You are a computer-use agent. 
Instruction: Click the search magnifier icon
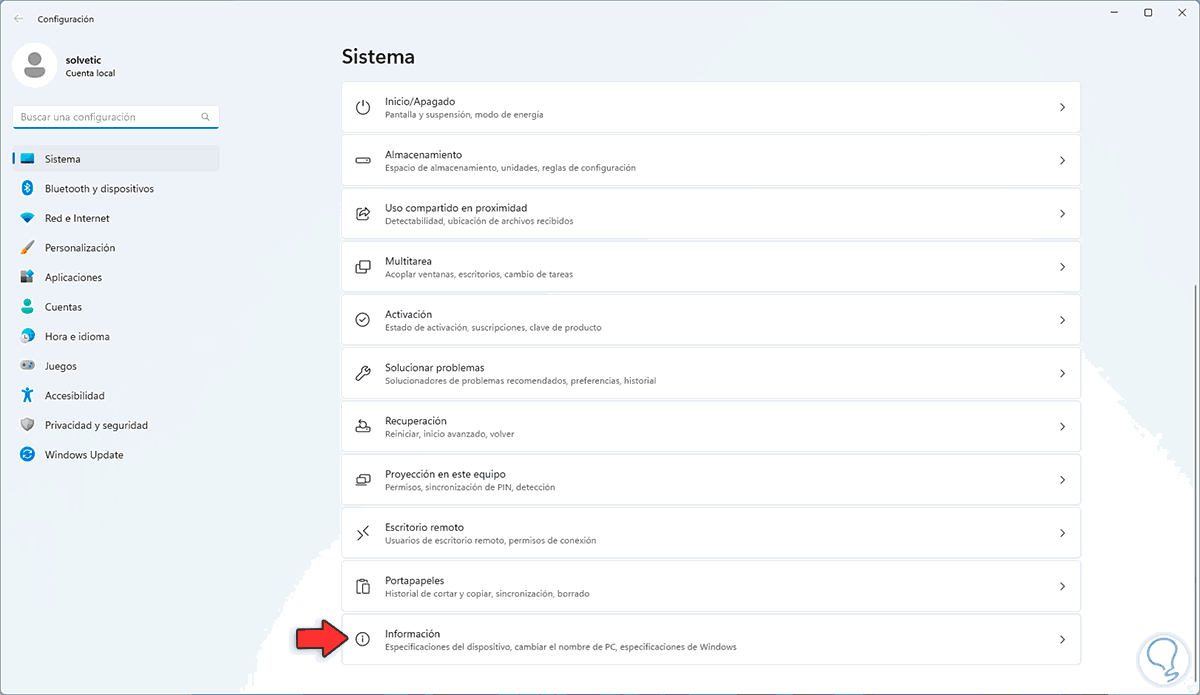[206, 117]
